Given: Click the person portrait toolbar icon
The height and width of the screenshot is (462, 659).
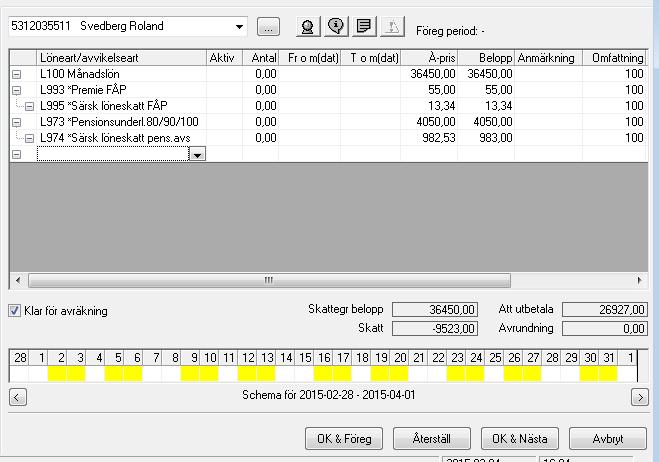Looking at the screenshot, I should (308, 27).
